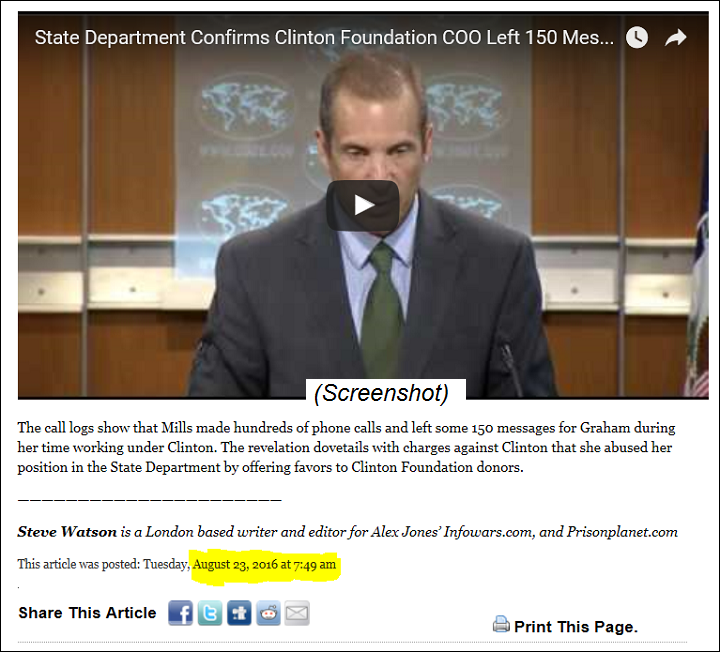Click the Digg share icon
This screenshot has width=720, height=652.
(239, 613)
